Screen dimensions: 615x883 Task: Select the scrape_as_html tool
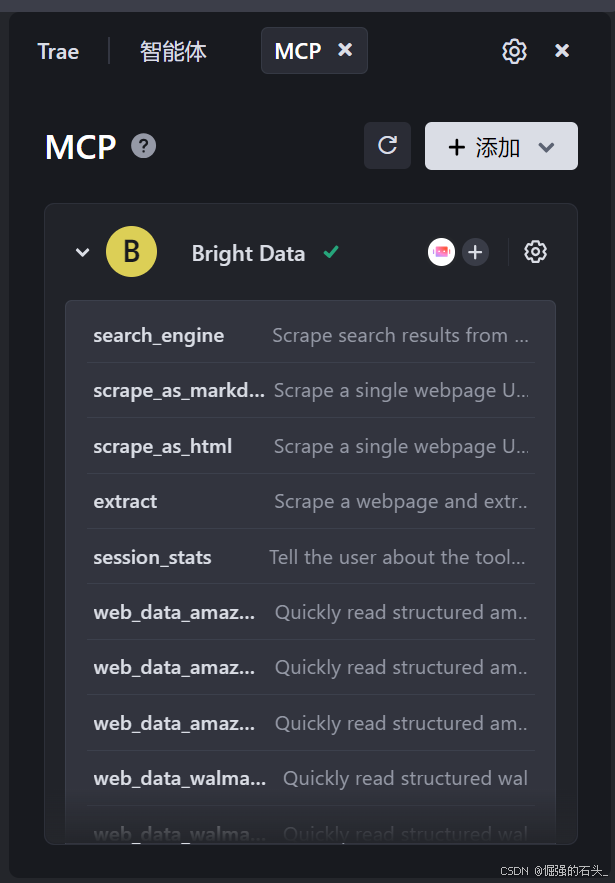click(163, 446)
